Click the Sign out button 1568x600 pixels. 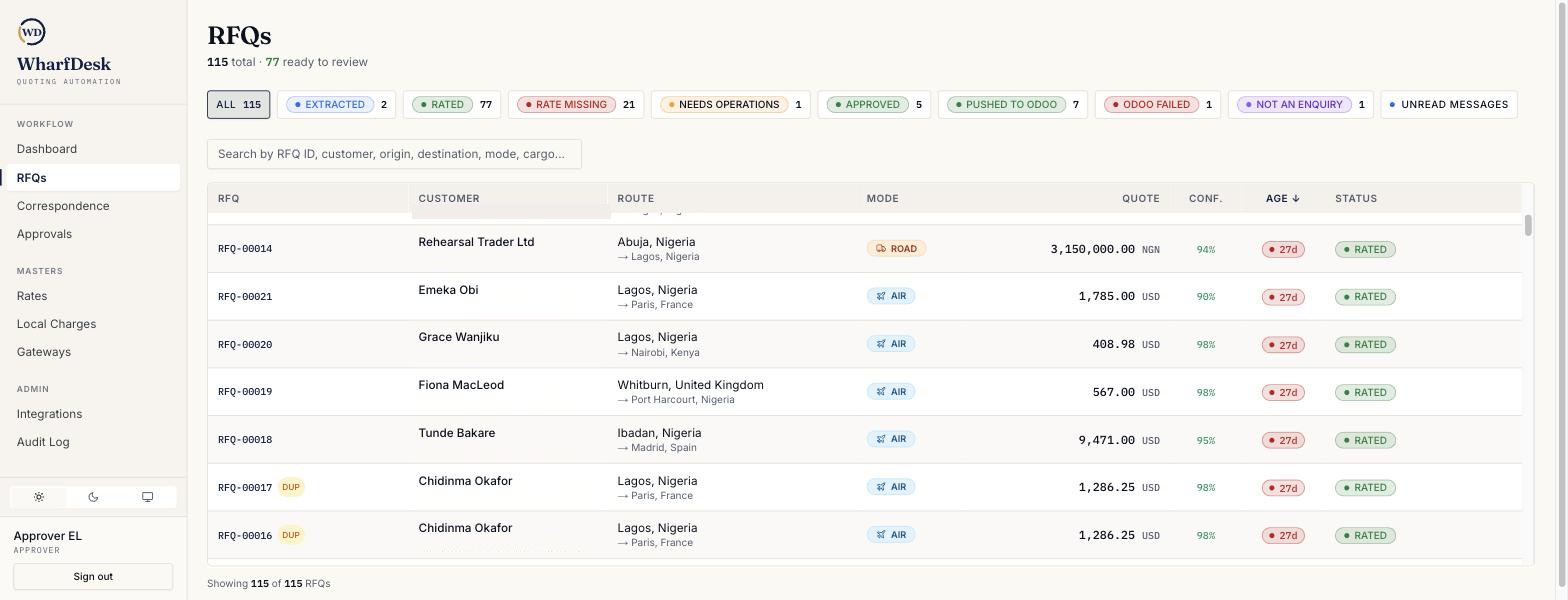pos(93,577)
